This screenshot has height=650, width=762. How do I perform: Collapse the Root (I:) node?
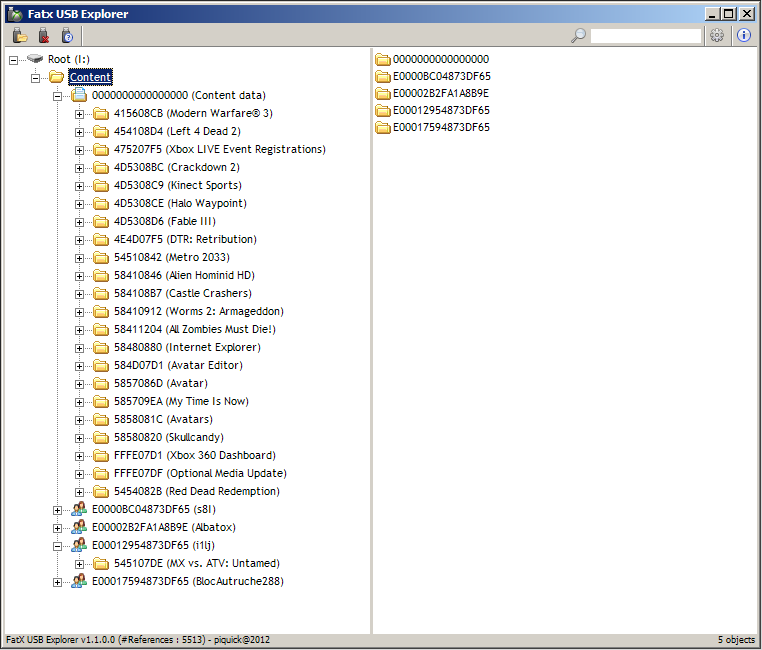[14, 60]
